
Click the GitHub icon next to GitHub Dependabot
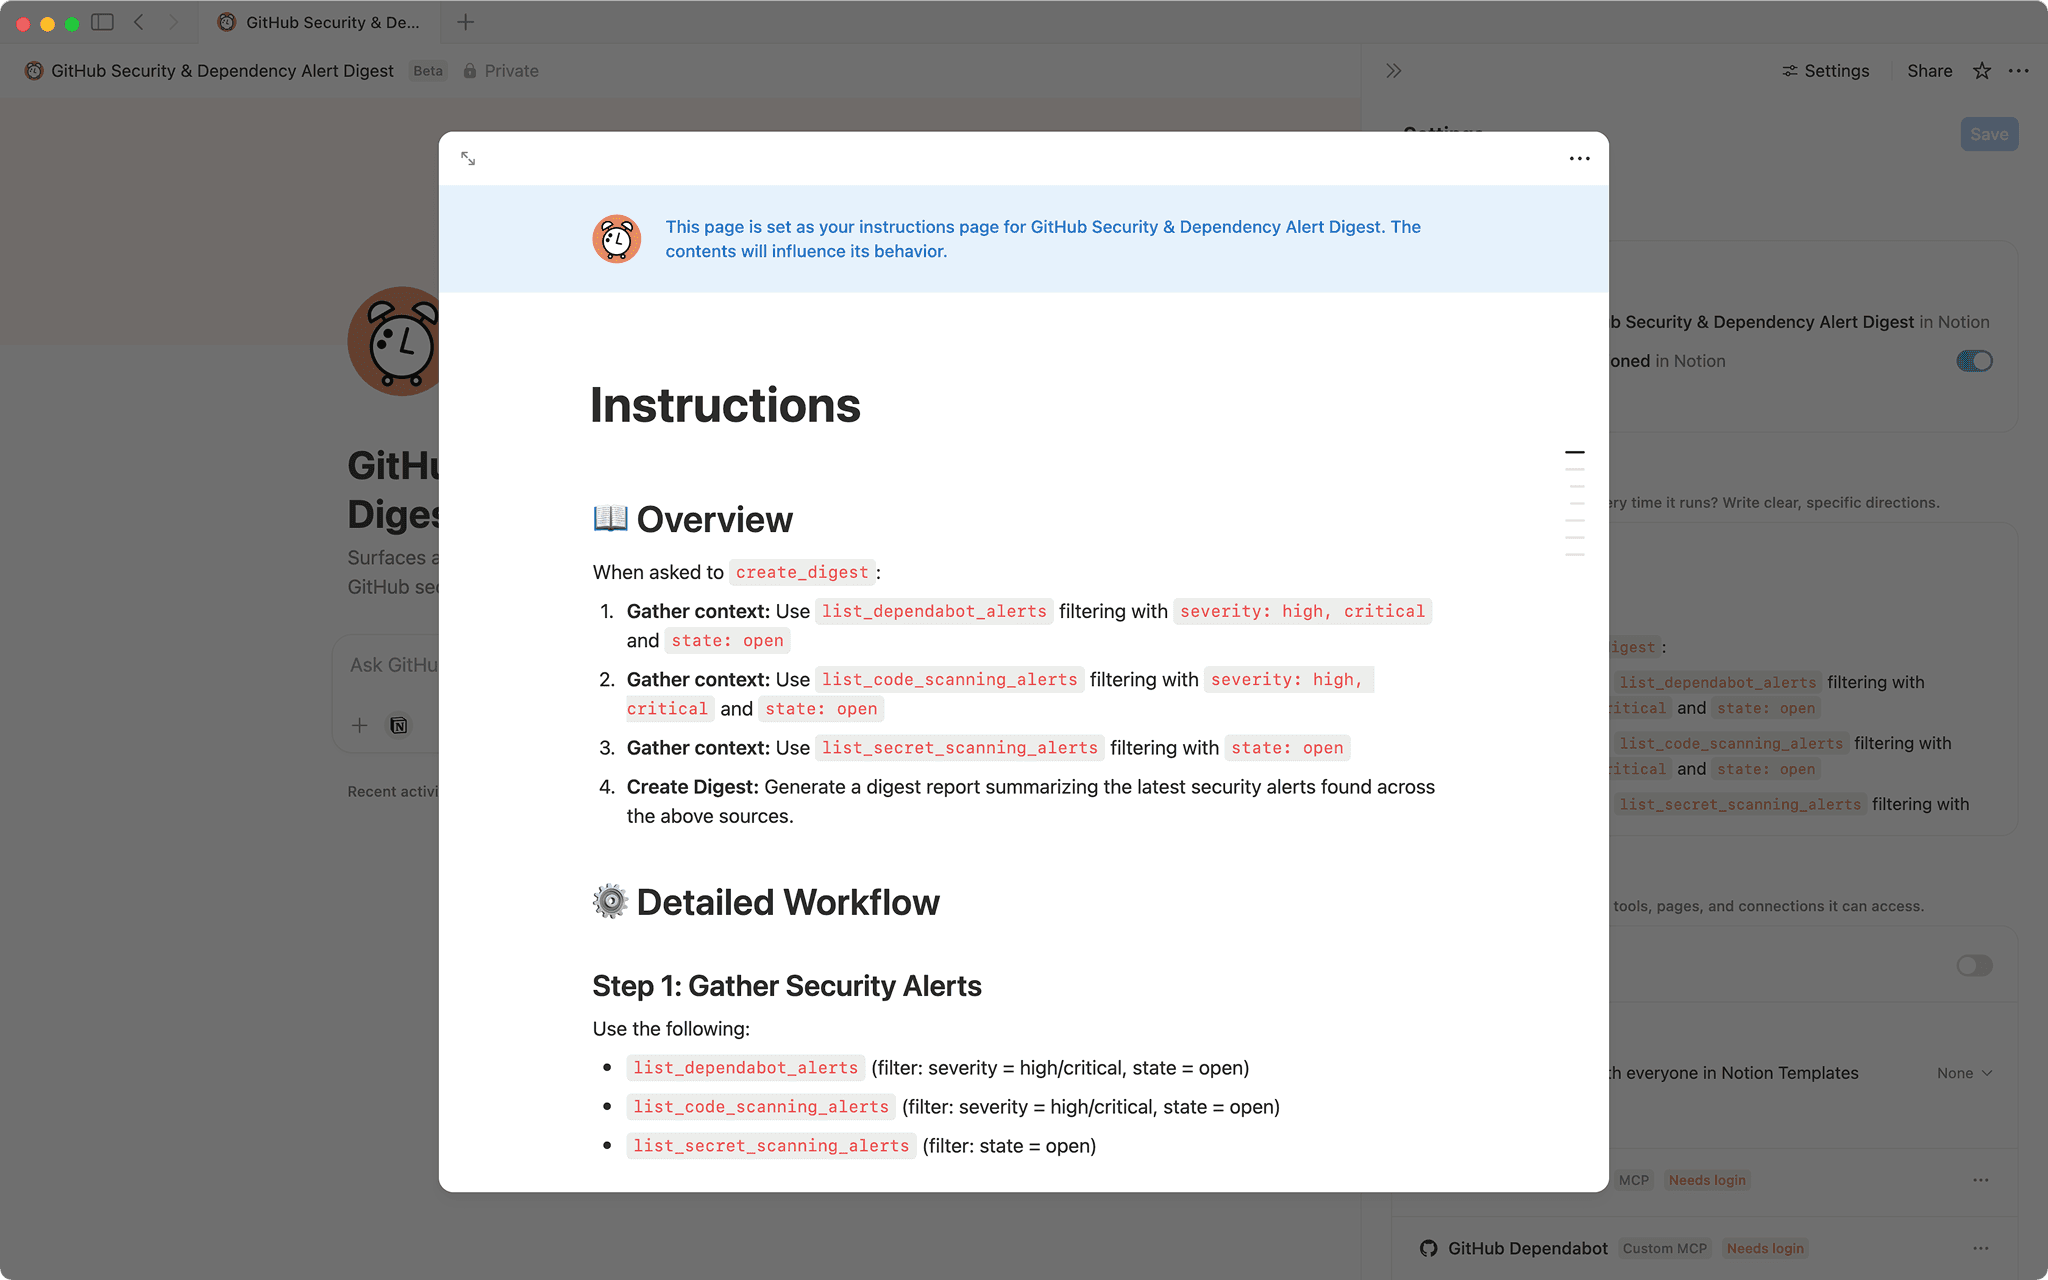pyautogui.click(x=1429, y=1248)
